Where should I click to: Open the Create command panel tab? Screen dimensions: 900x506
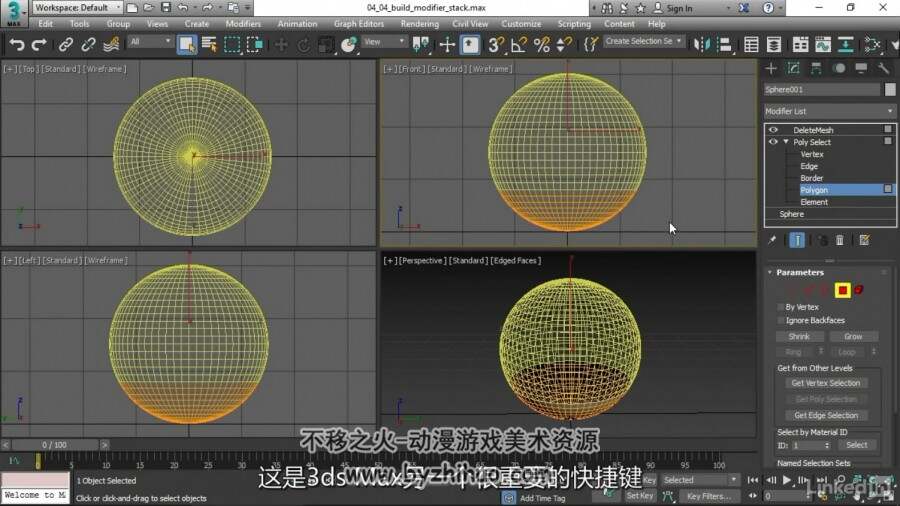[771, 69]
